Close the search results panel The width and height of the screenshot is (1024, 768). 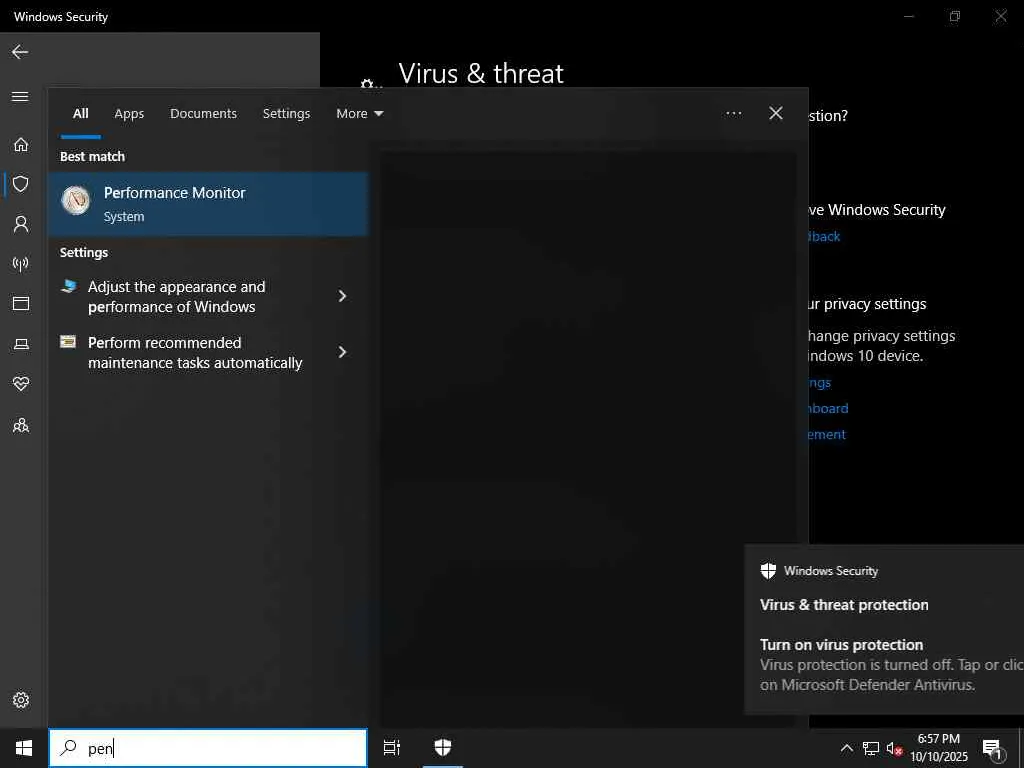tap(776, 114)
